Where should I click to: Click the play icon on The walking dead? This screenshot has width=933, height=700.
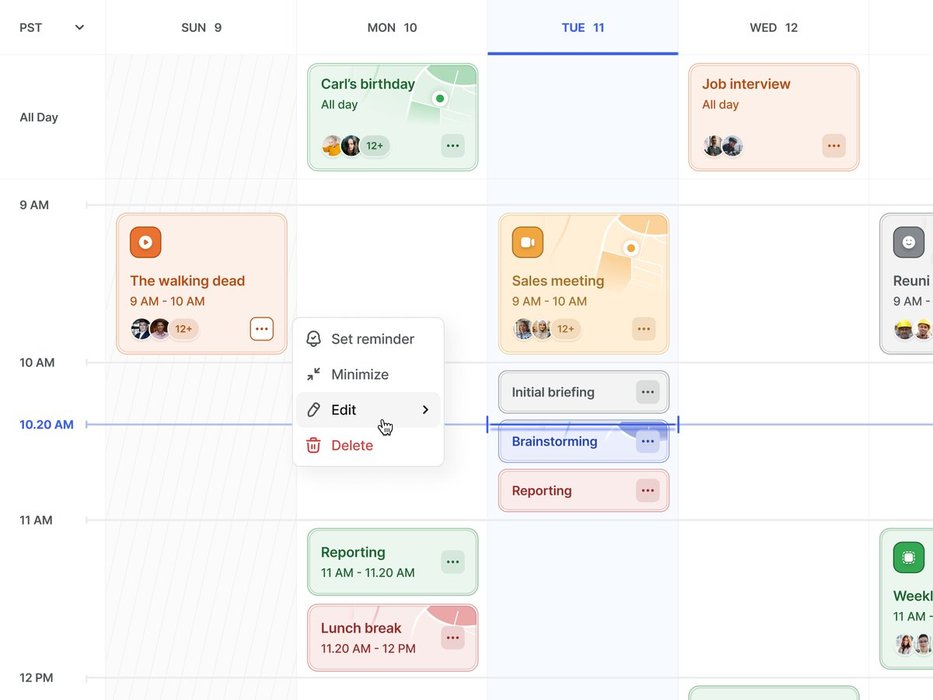tap(146, 242)
